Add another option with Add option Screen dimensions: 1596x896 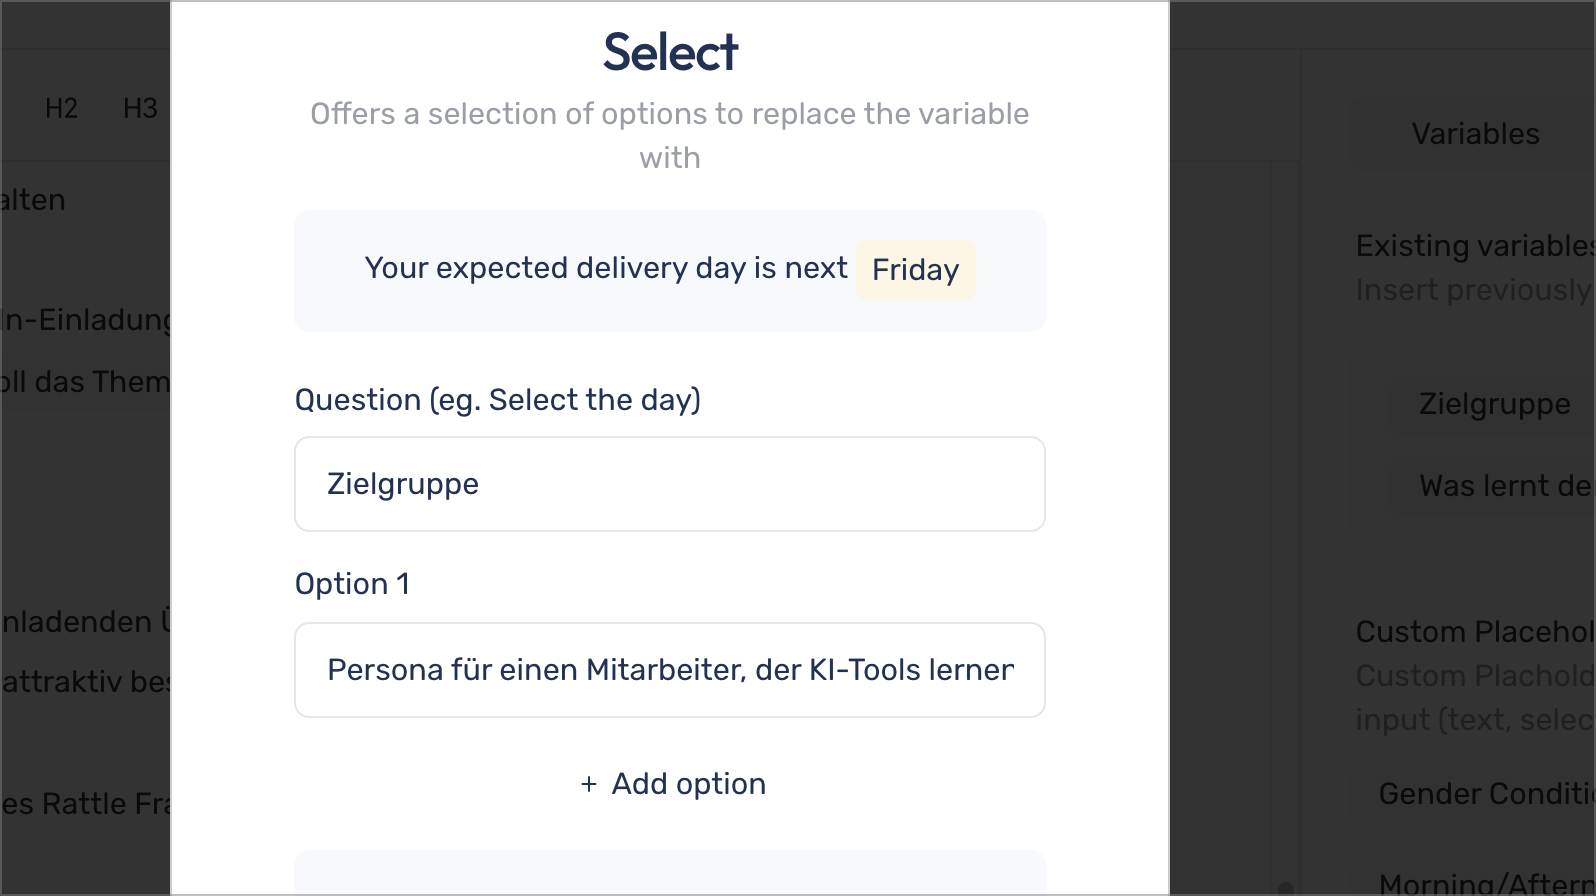coord(672,784)
